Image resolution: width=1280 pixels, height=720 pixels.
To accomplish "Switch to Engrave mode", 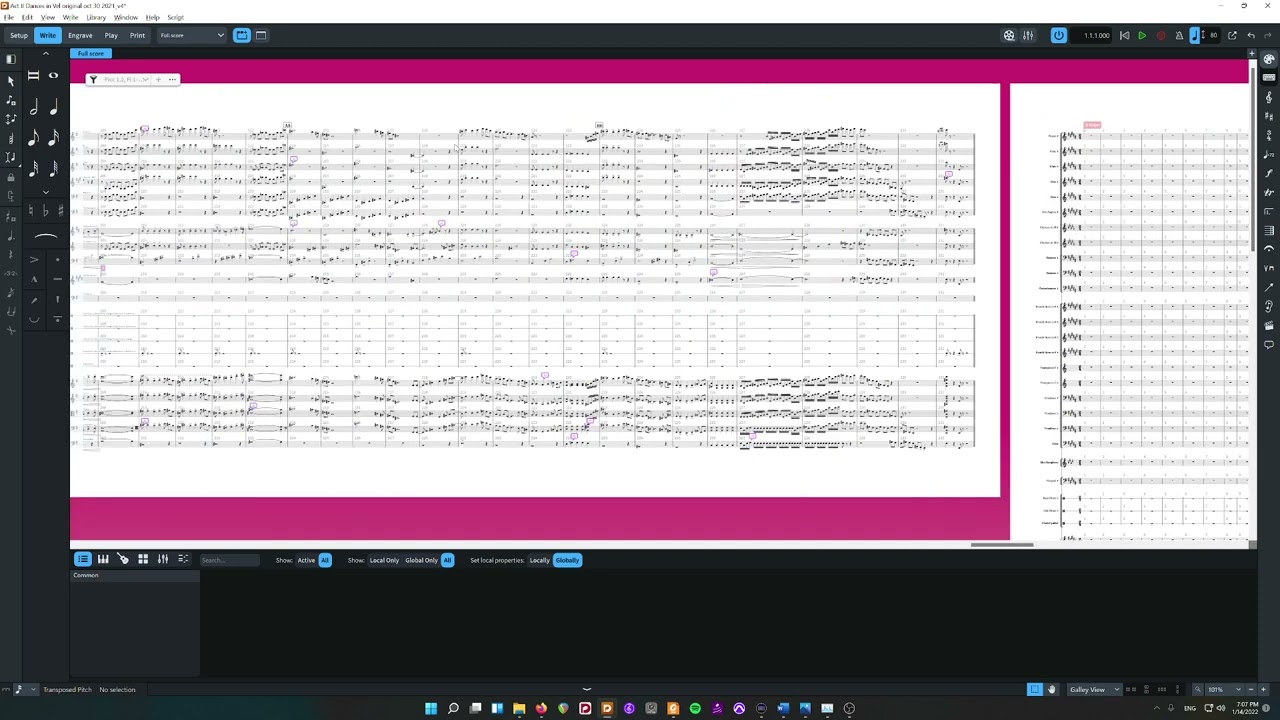I will [x=80, y=35].
